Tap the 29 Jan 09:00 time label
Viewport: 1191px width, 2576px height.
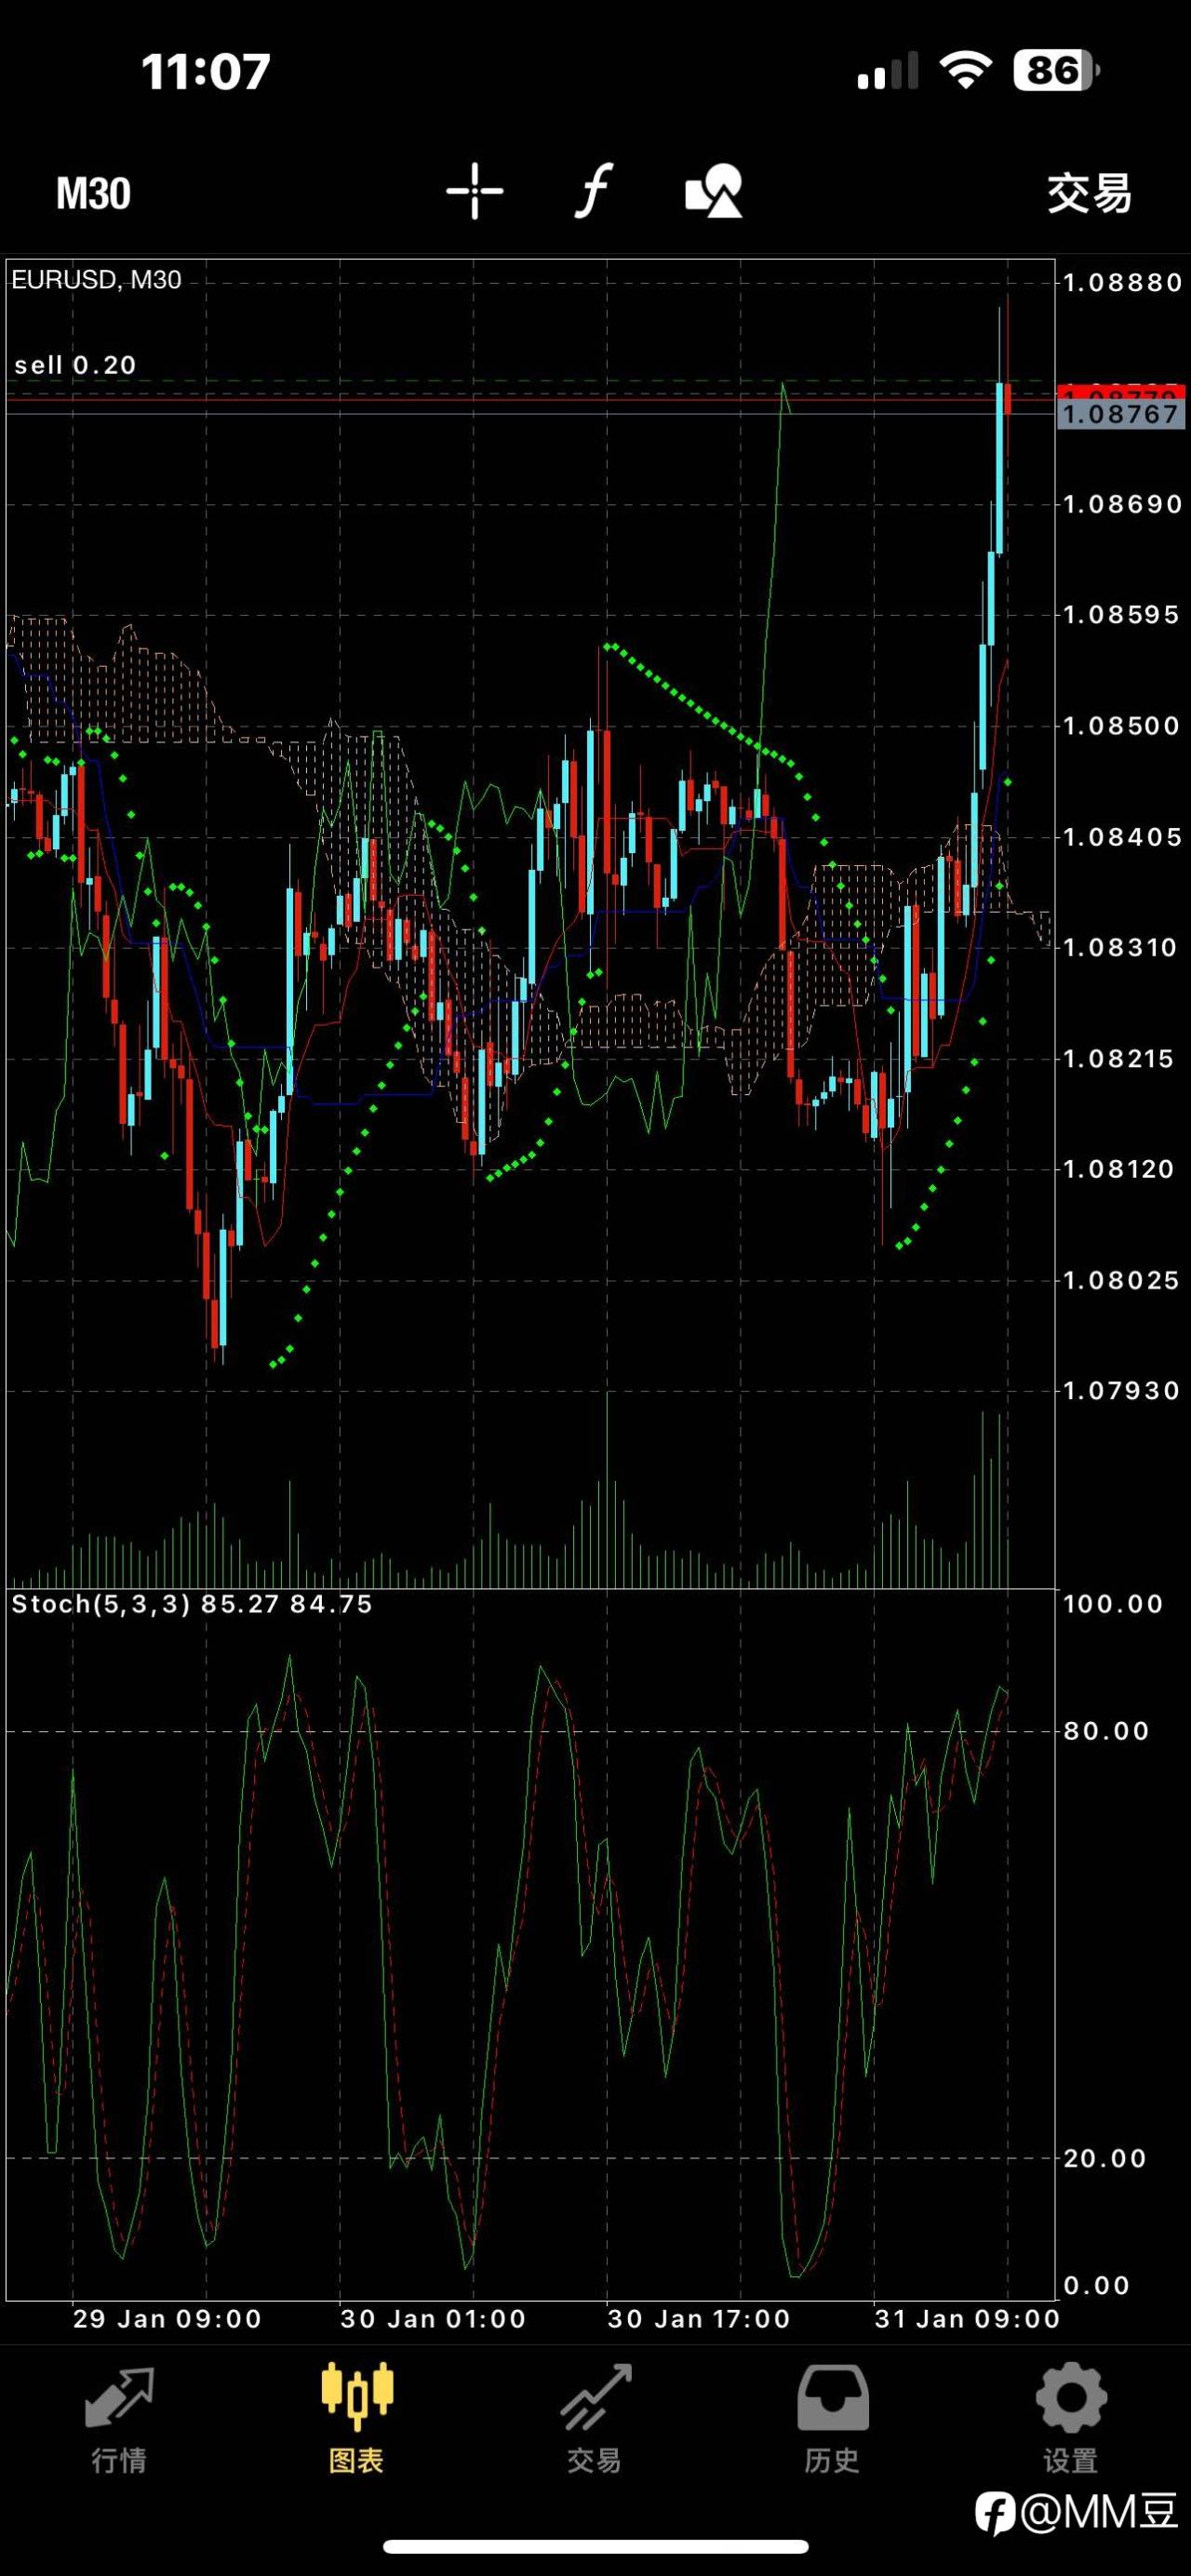tap(167, 2319)
